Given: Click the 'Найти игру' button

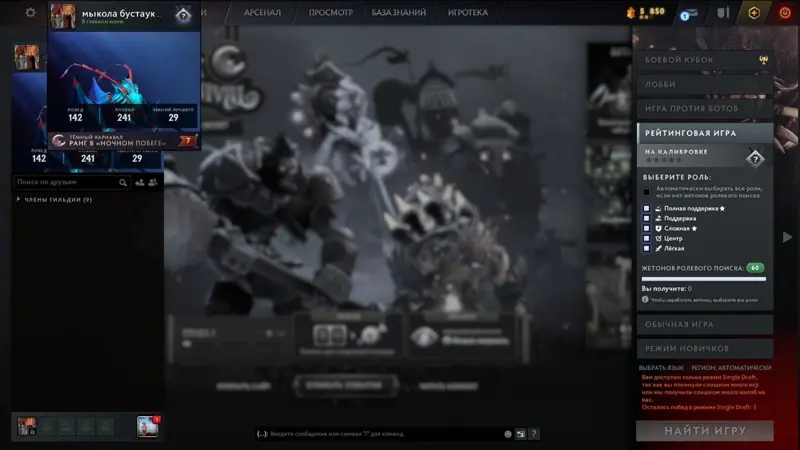Looking at the screenshot, I should tap(705, 431).
